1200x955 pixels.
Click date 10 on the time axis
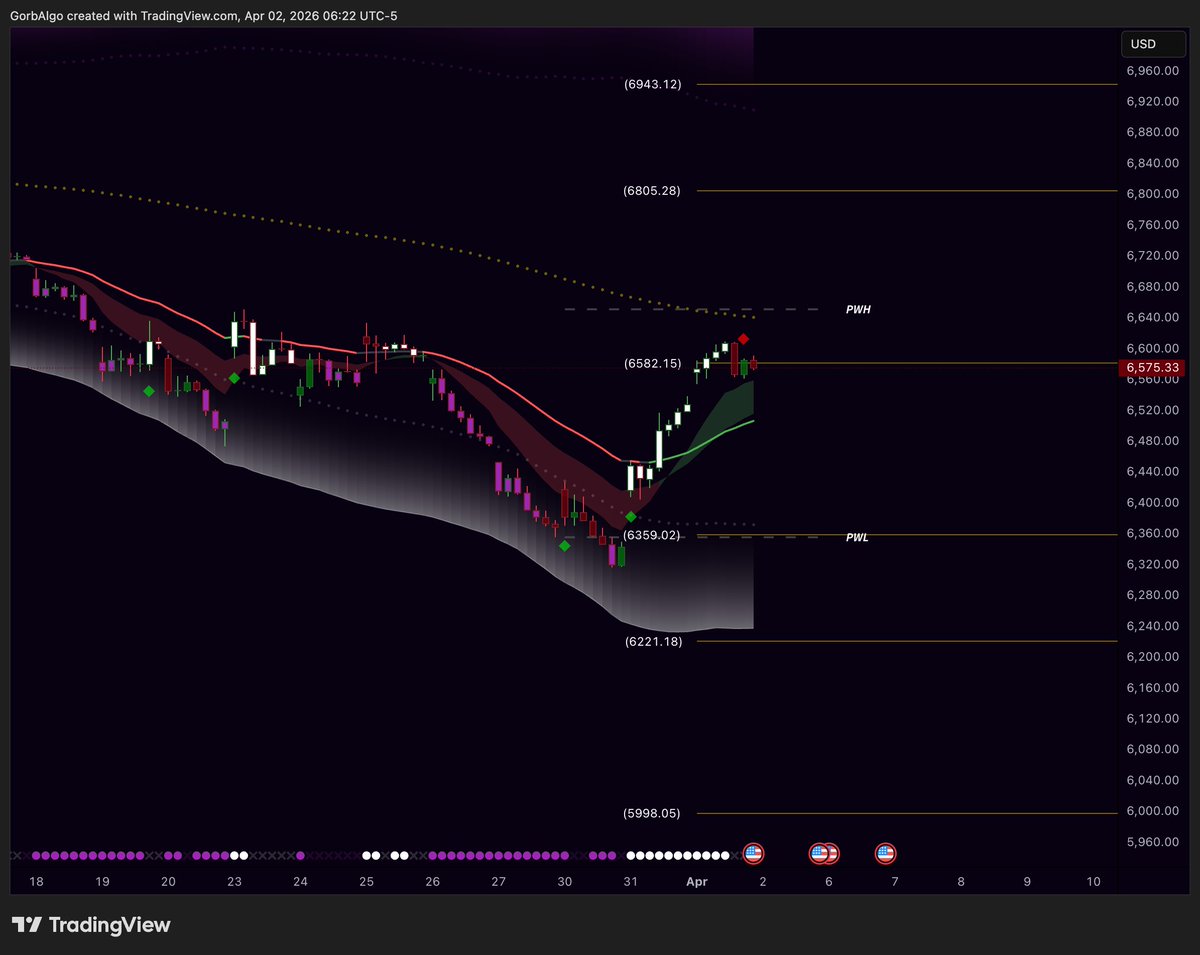click(x=1093, y=882)
